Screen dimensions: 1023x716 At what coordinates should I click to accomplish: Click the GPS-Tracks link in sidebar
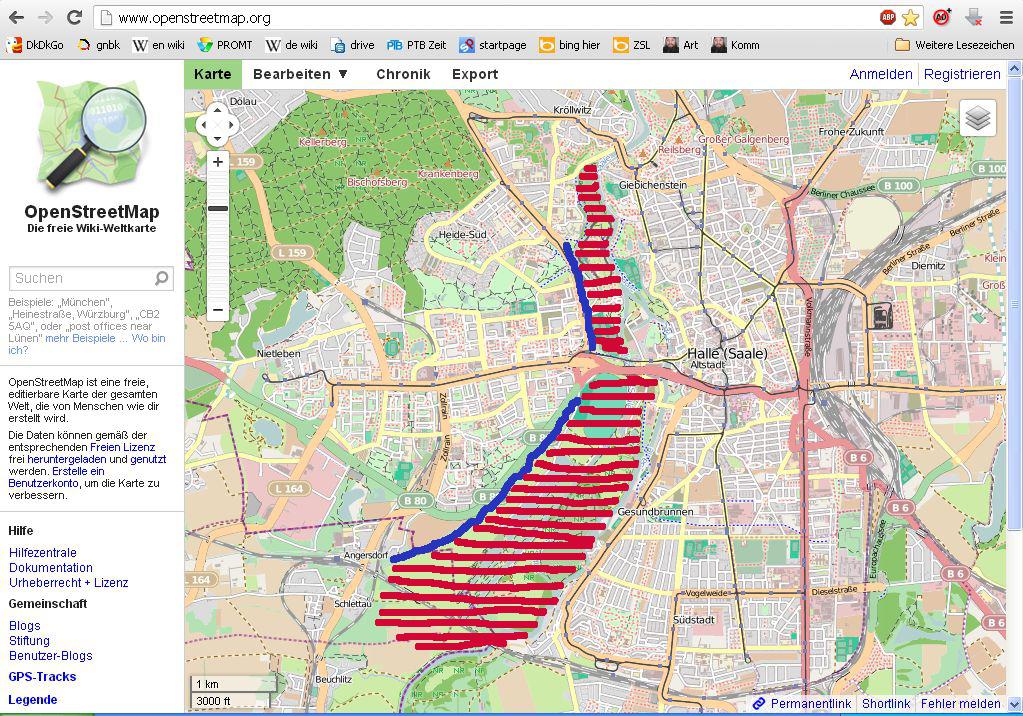tap(42, 677)
